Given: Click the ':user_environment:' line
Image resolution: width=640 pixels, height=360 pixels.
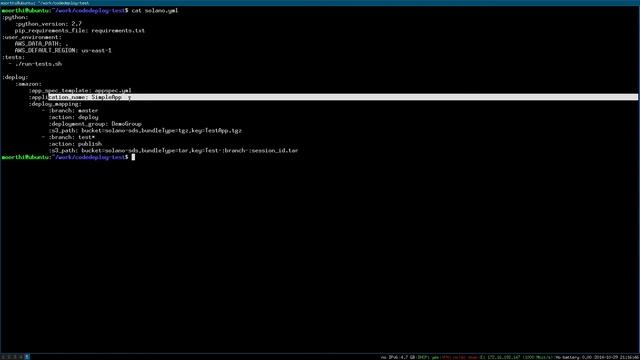Looking at the screenshot, I should coord(32,37).
